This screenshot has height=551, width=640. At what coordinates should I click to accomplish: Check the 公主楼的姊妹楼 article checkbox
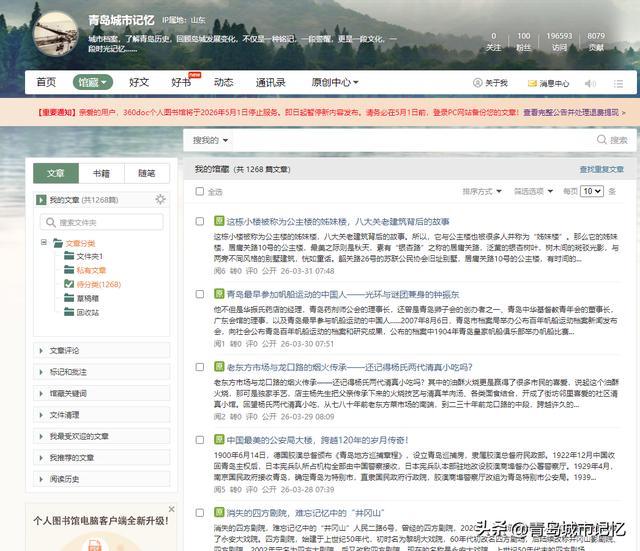(200, 221)
